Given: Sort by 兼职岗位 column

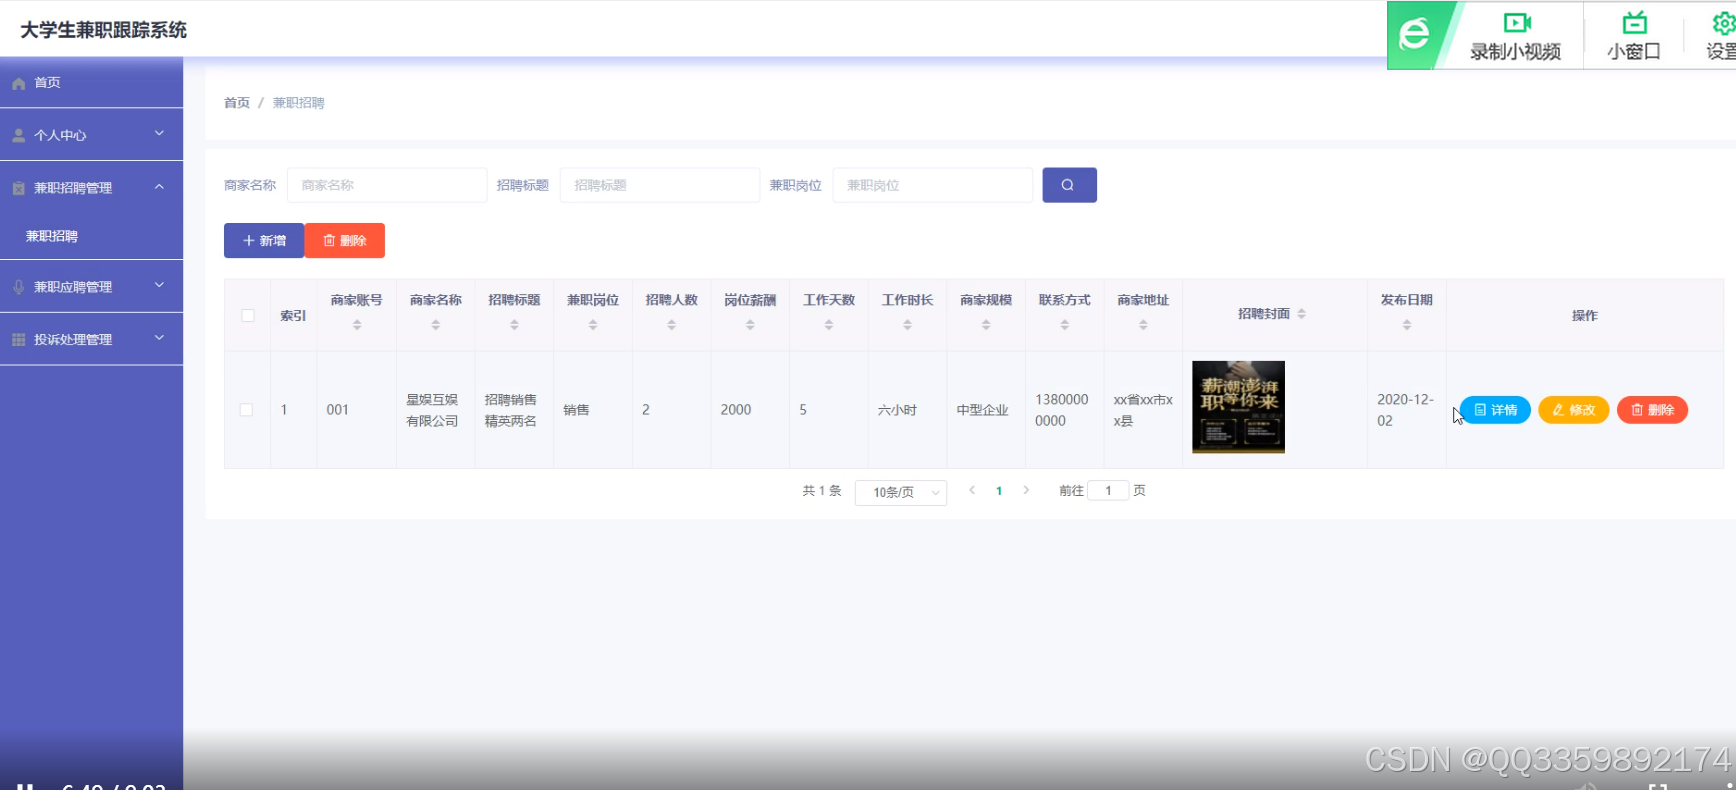Looking at the screenshot, I should pos(593,325).
